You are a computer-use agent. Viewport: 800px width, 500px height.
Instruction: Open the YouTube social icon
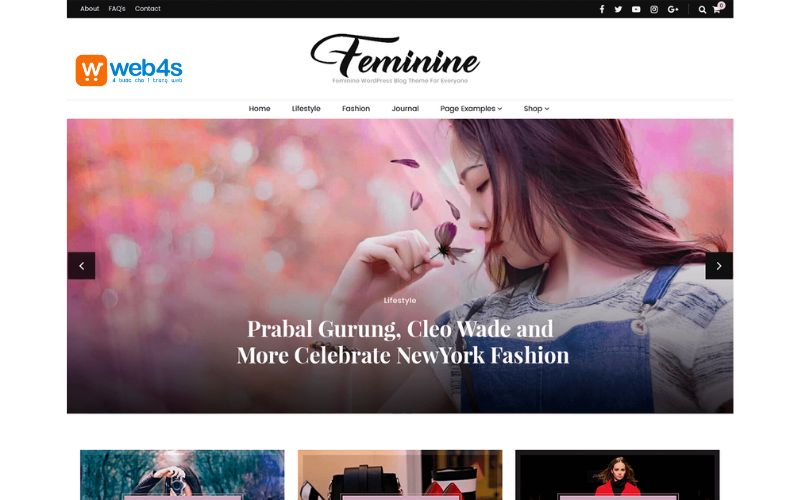coord(636,9)
